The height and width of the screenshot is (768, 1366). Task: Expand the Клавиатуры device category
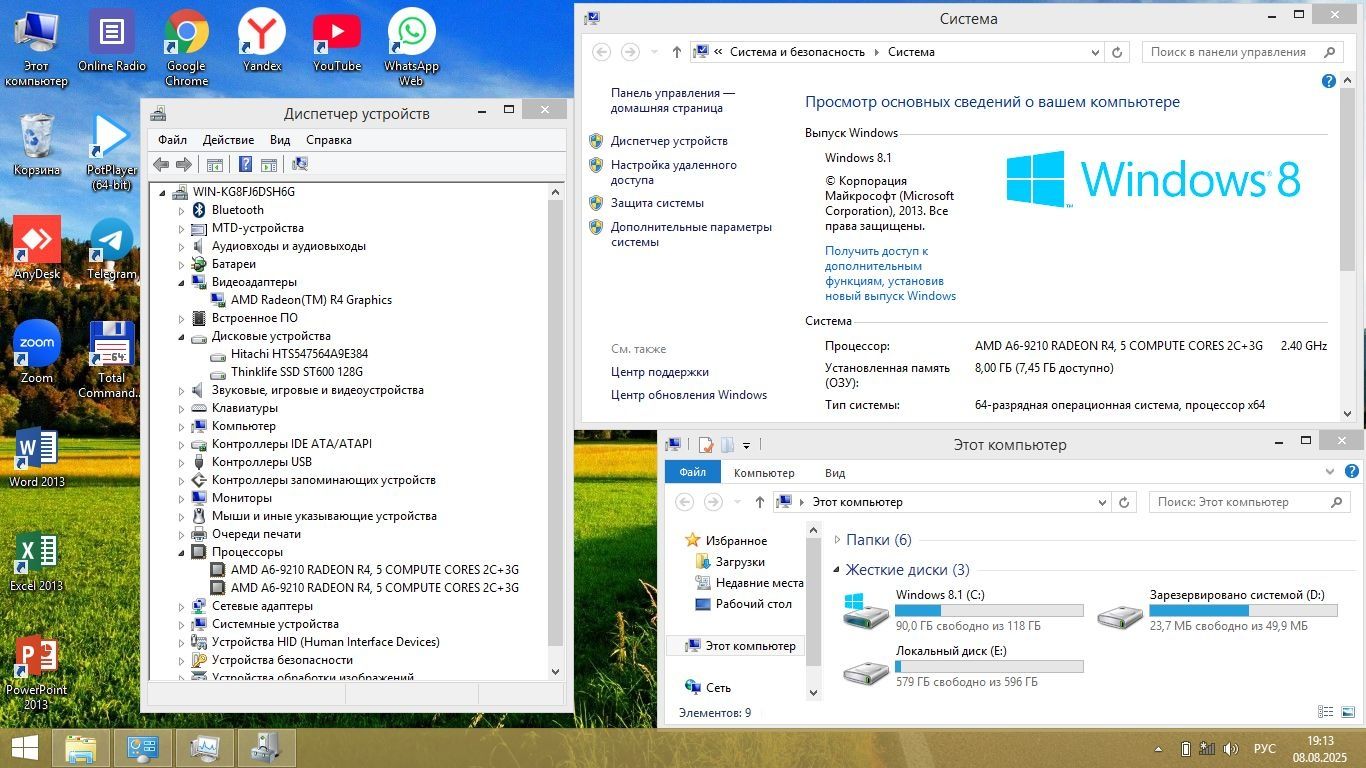[182, 408]
